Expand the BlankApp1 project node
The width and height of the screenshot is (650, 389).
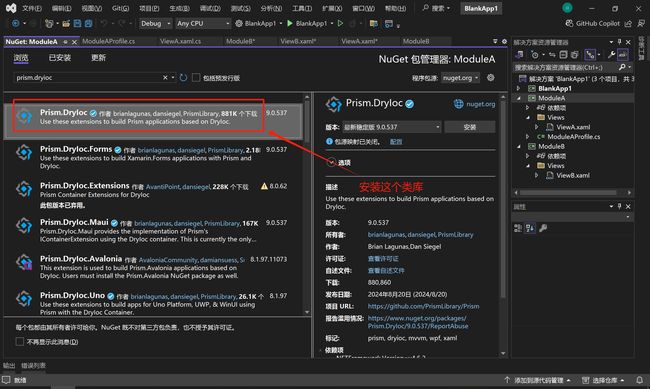click(518, 88)
